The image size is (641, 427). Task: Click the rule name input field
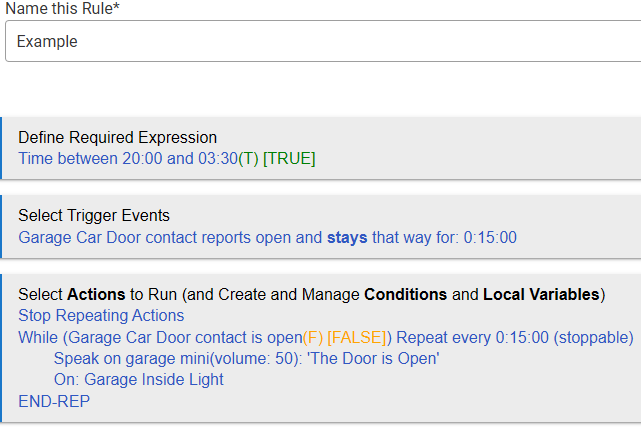point(320,42)
